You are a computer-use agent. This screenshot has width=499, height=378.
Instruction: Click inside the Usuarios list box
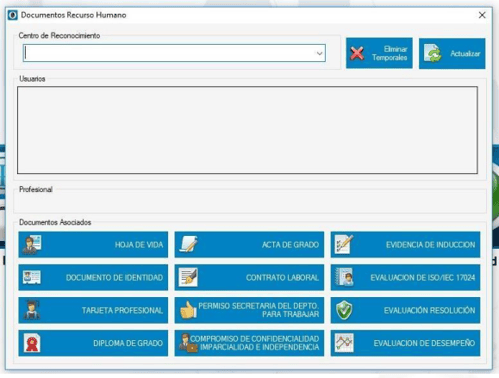coord(247,130)
